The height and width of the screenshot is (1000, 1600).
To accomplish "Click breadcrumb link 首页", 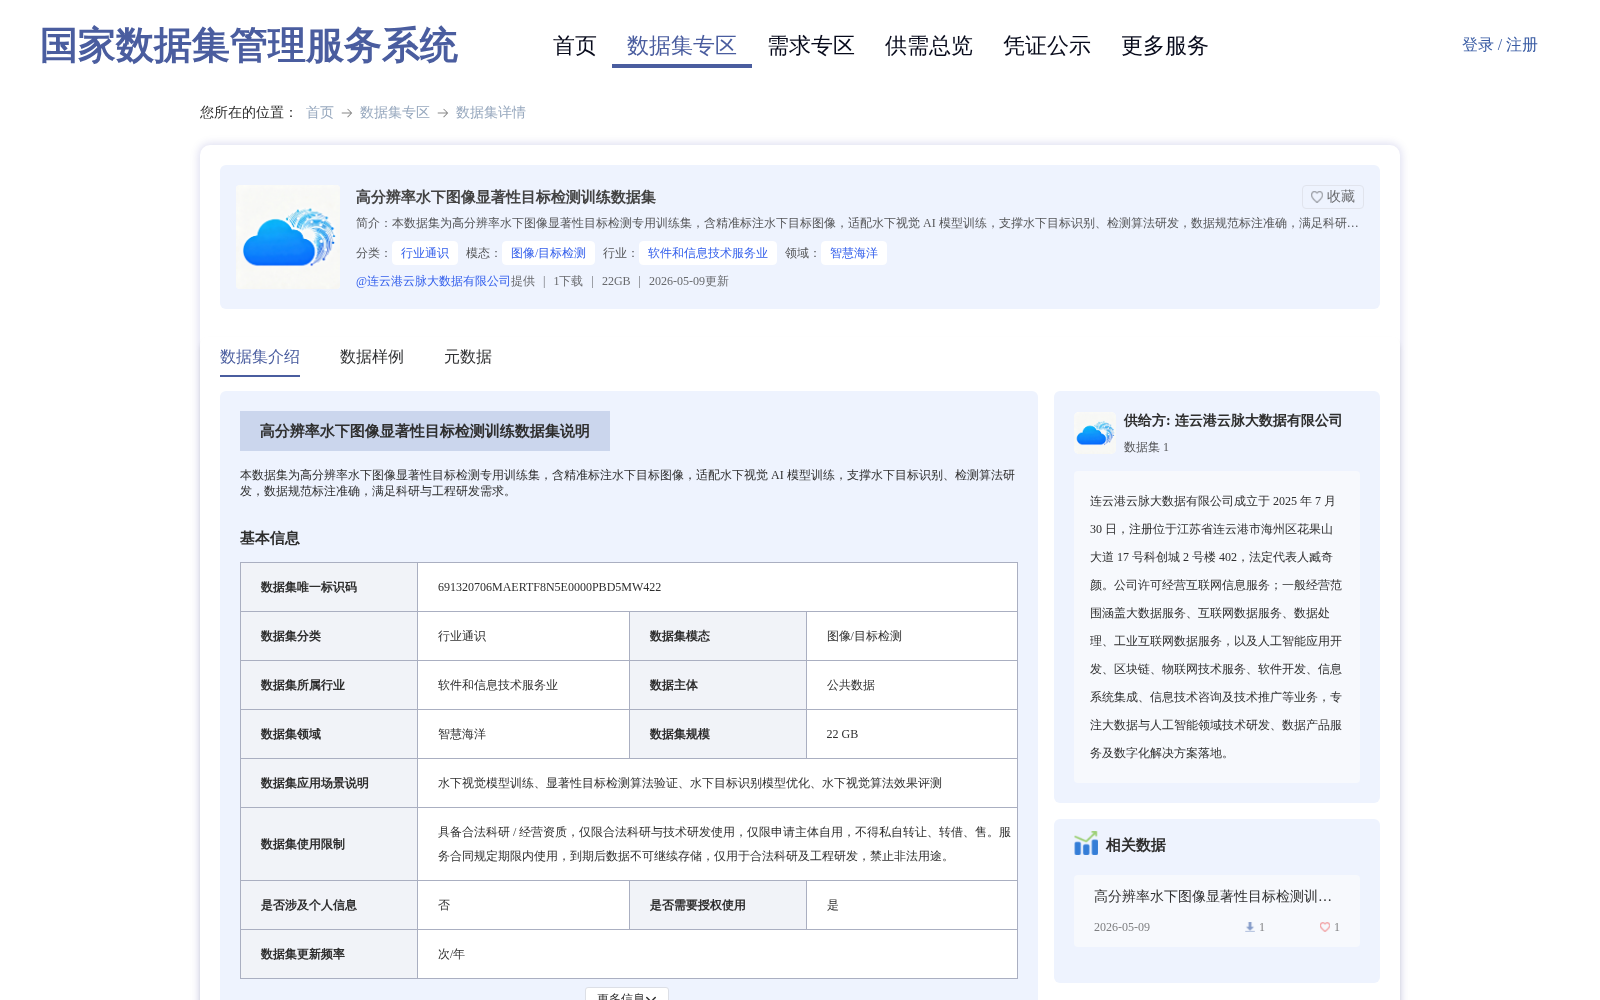I will pos(320,113).
